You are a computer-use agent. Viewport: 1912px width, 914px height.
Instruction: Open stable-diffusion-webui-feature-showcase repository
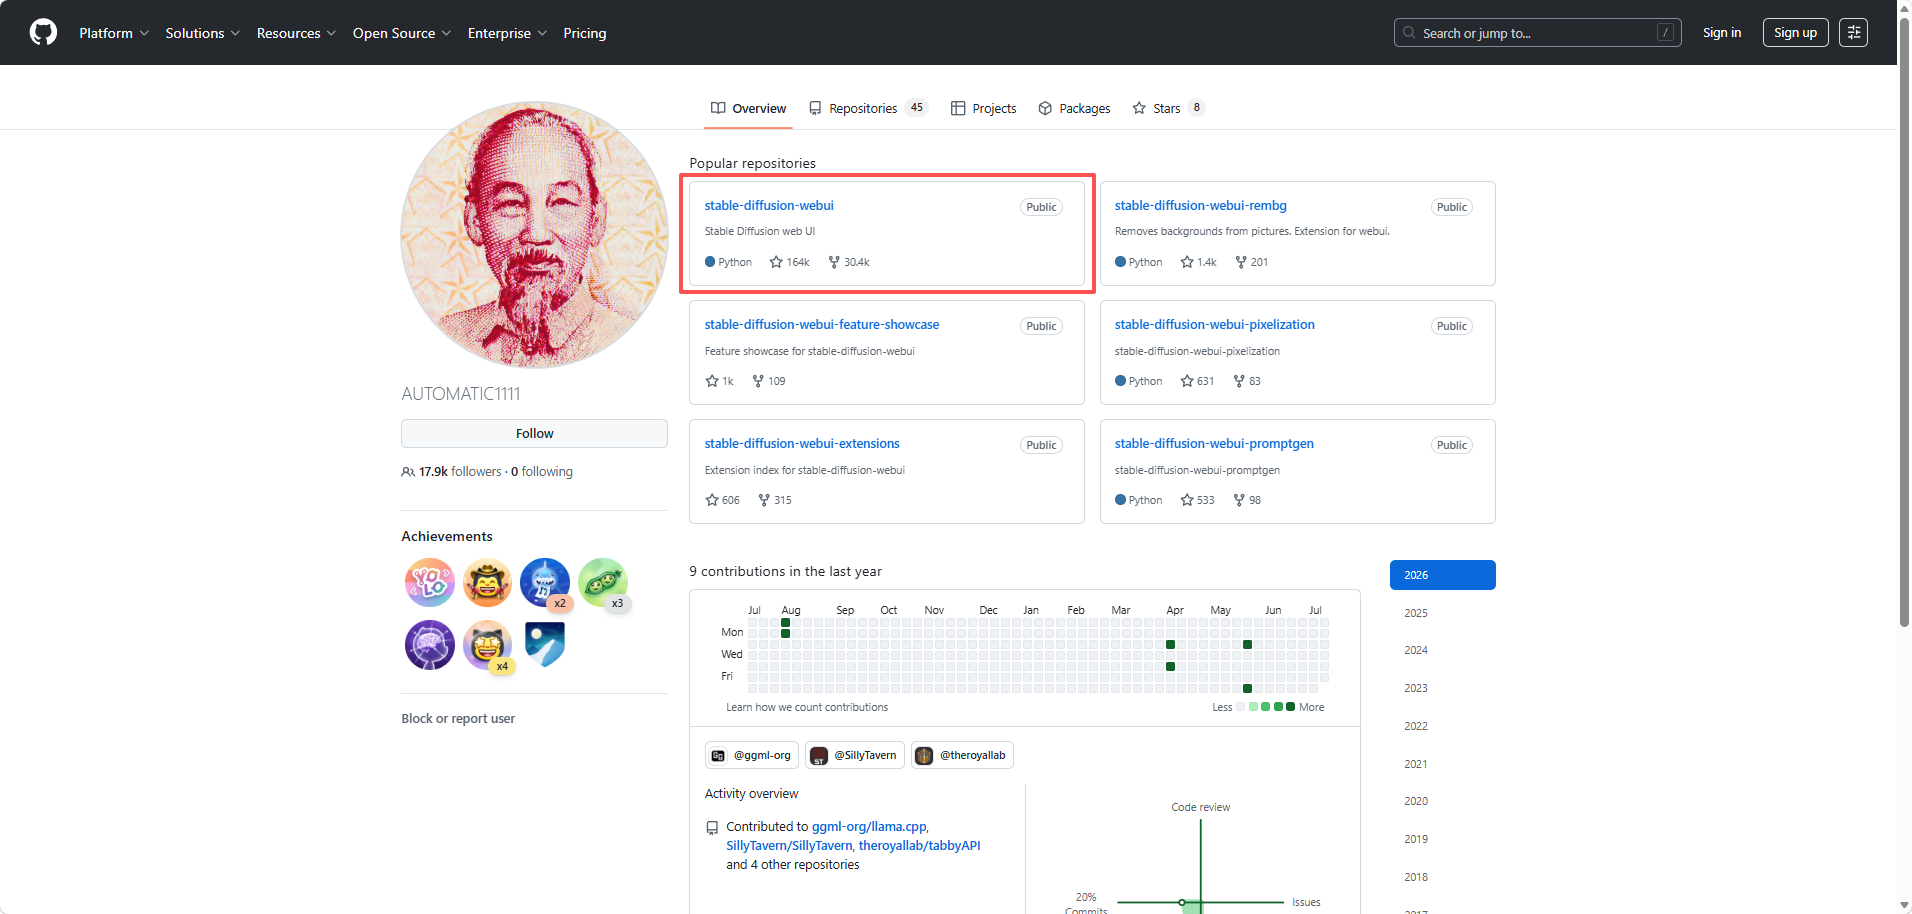[x=822, y=324]
